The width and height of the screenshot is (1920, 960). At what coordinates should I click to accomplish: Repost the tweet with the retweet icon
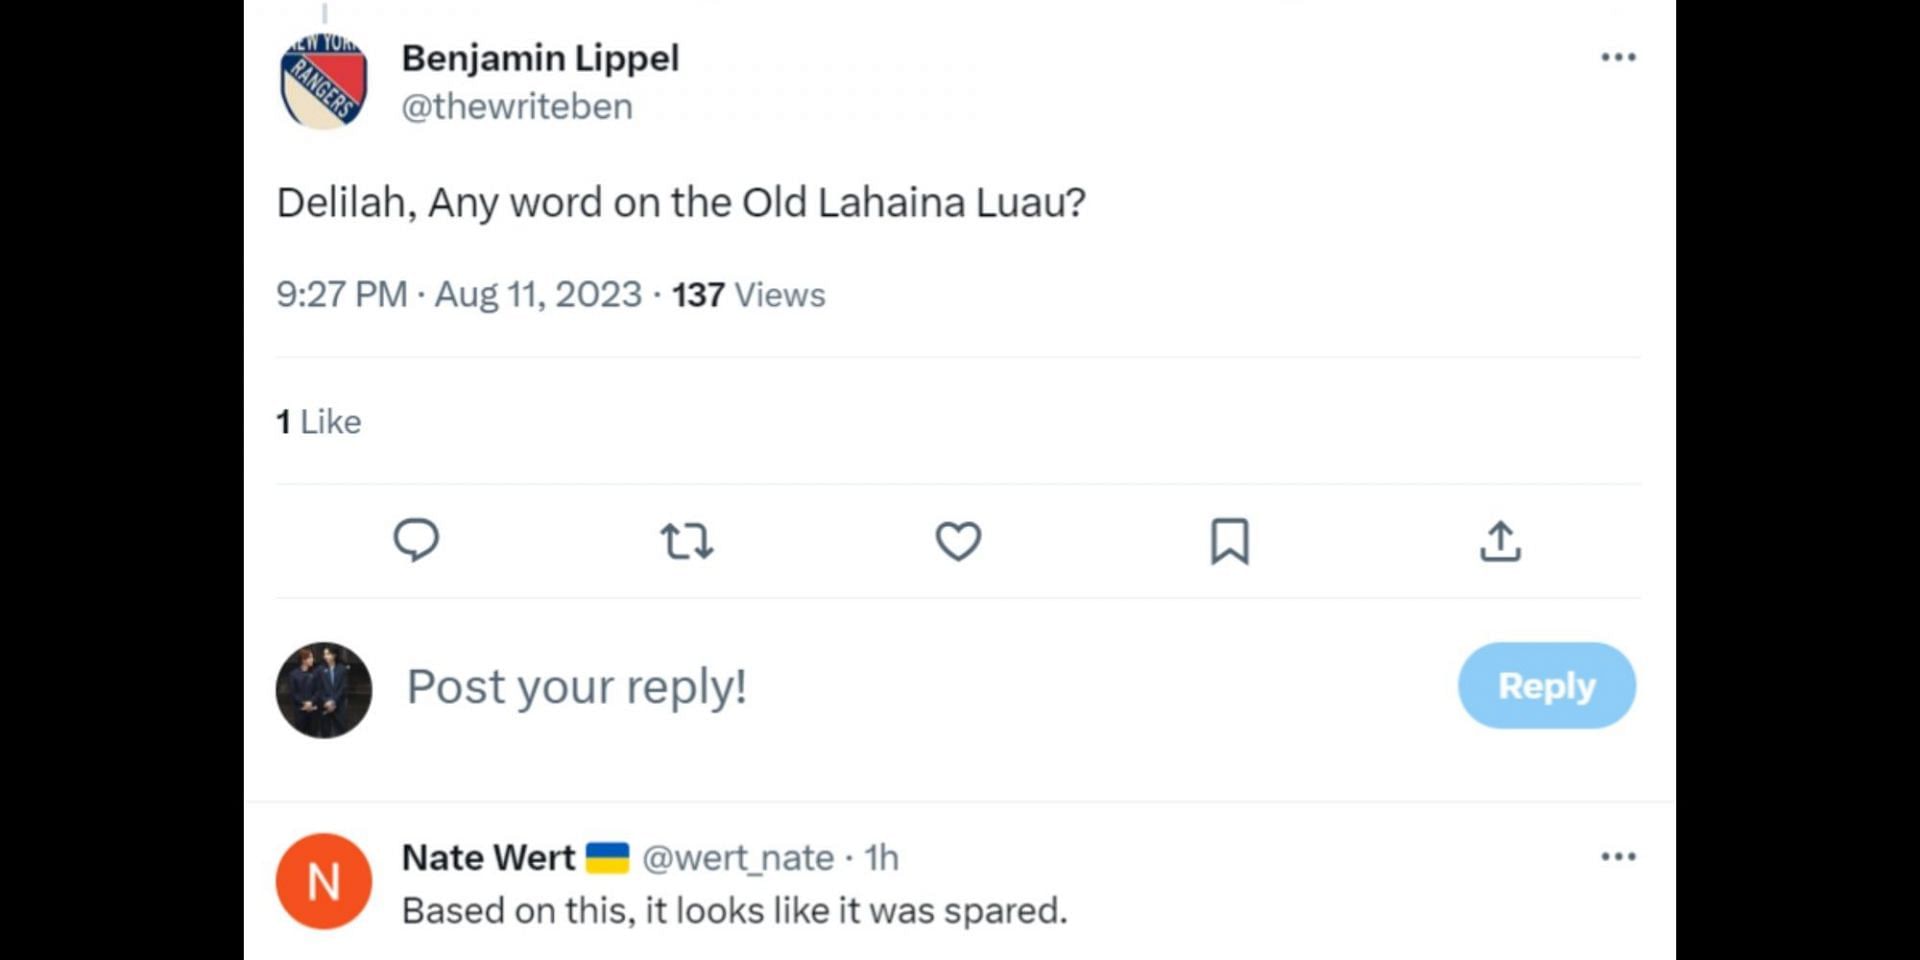tap(687, 541)
